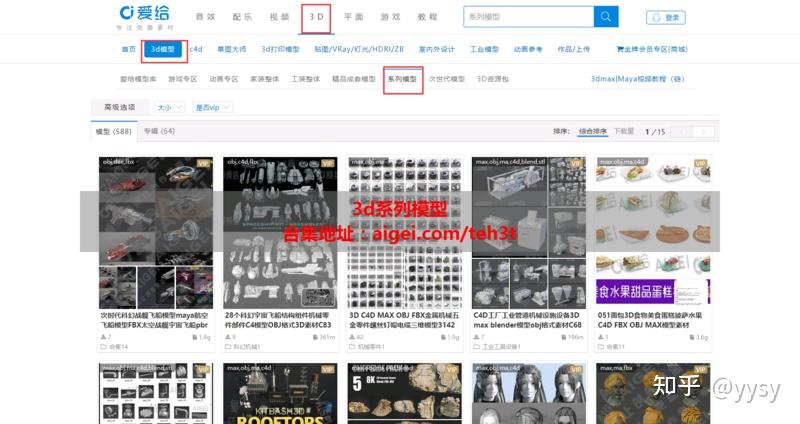Click the magnifier search button

tap(606, 17)
